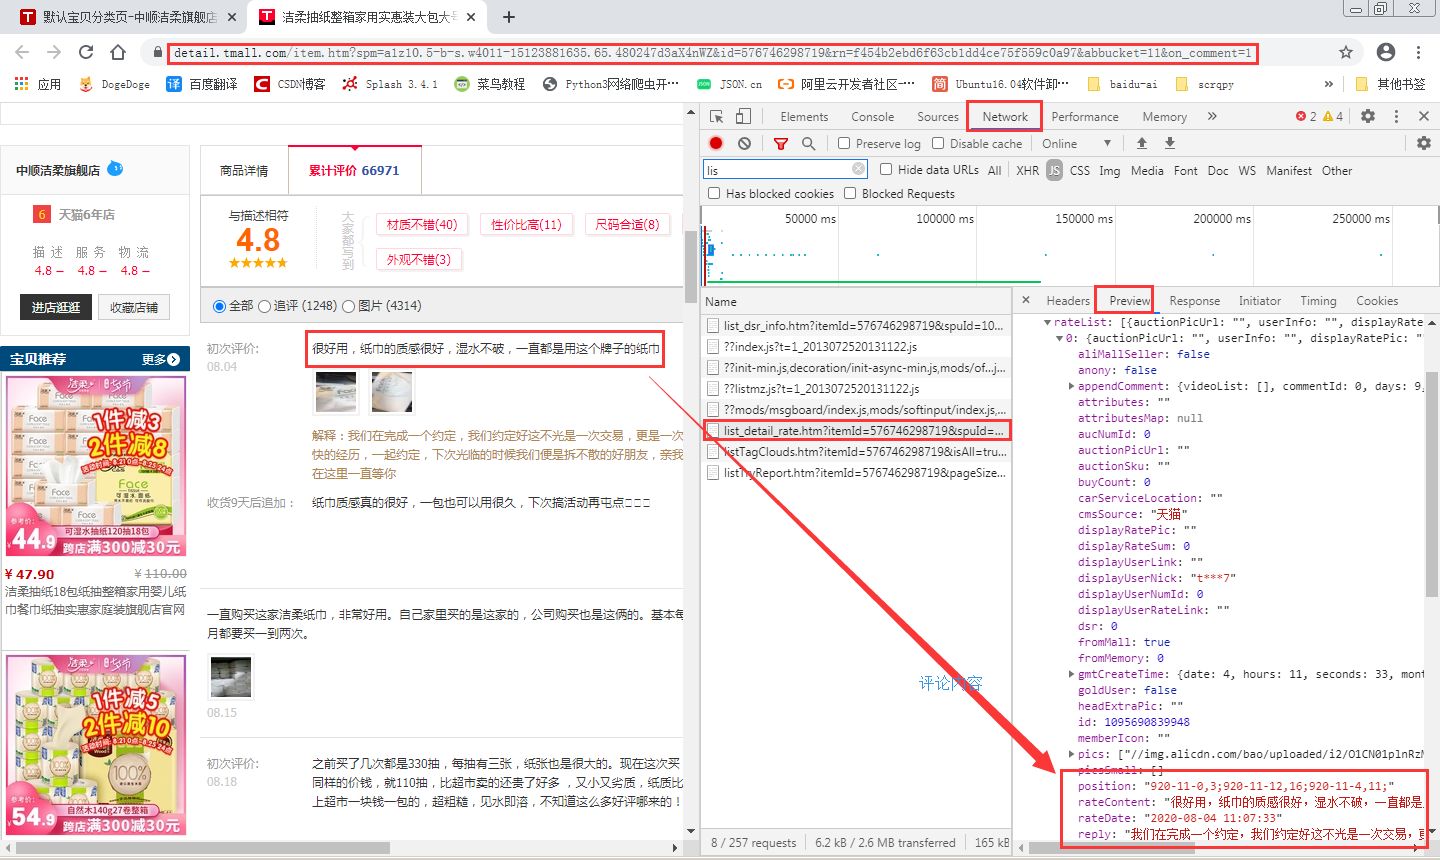Viewport: 1440px width, 860px height.
Task: Click the browser forward arrow
Action: 54,52
